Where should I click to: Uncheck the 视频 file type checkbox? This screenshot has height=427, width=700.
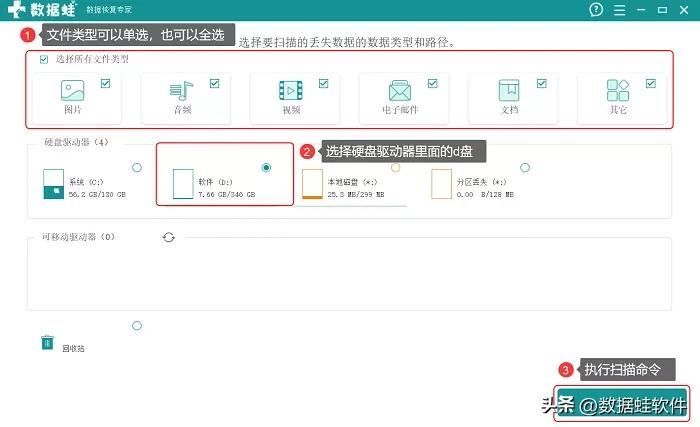click(324, 84)
